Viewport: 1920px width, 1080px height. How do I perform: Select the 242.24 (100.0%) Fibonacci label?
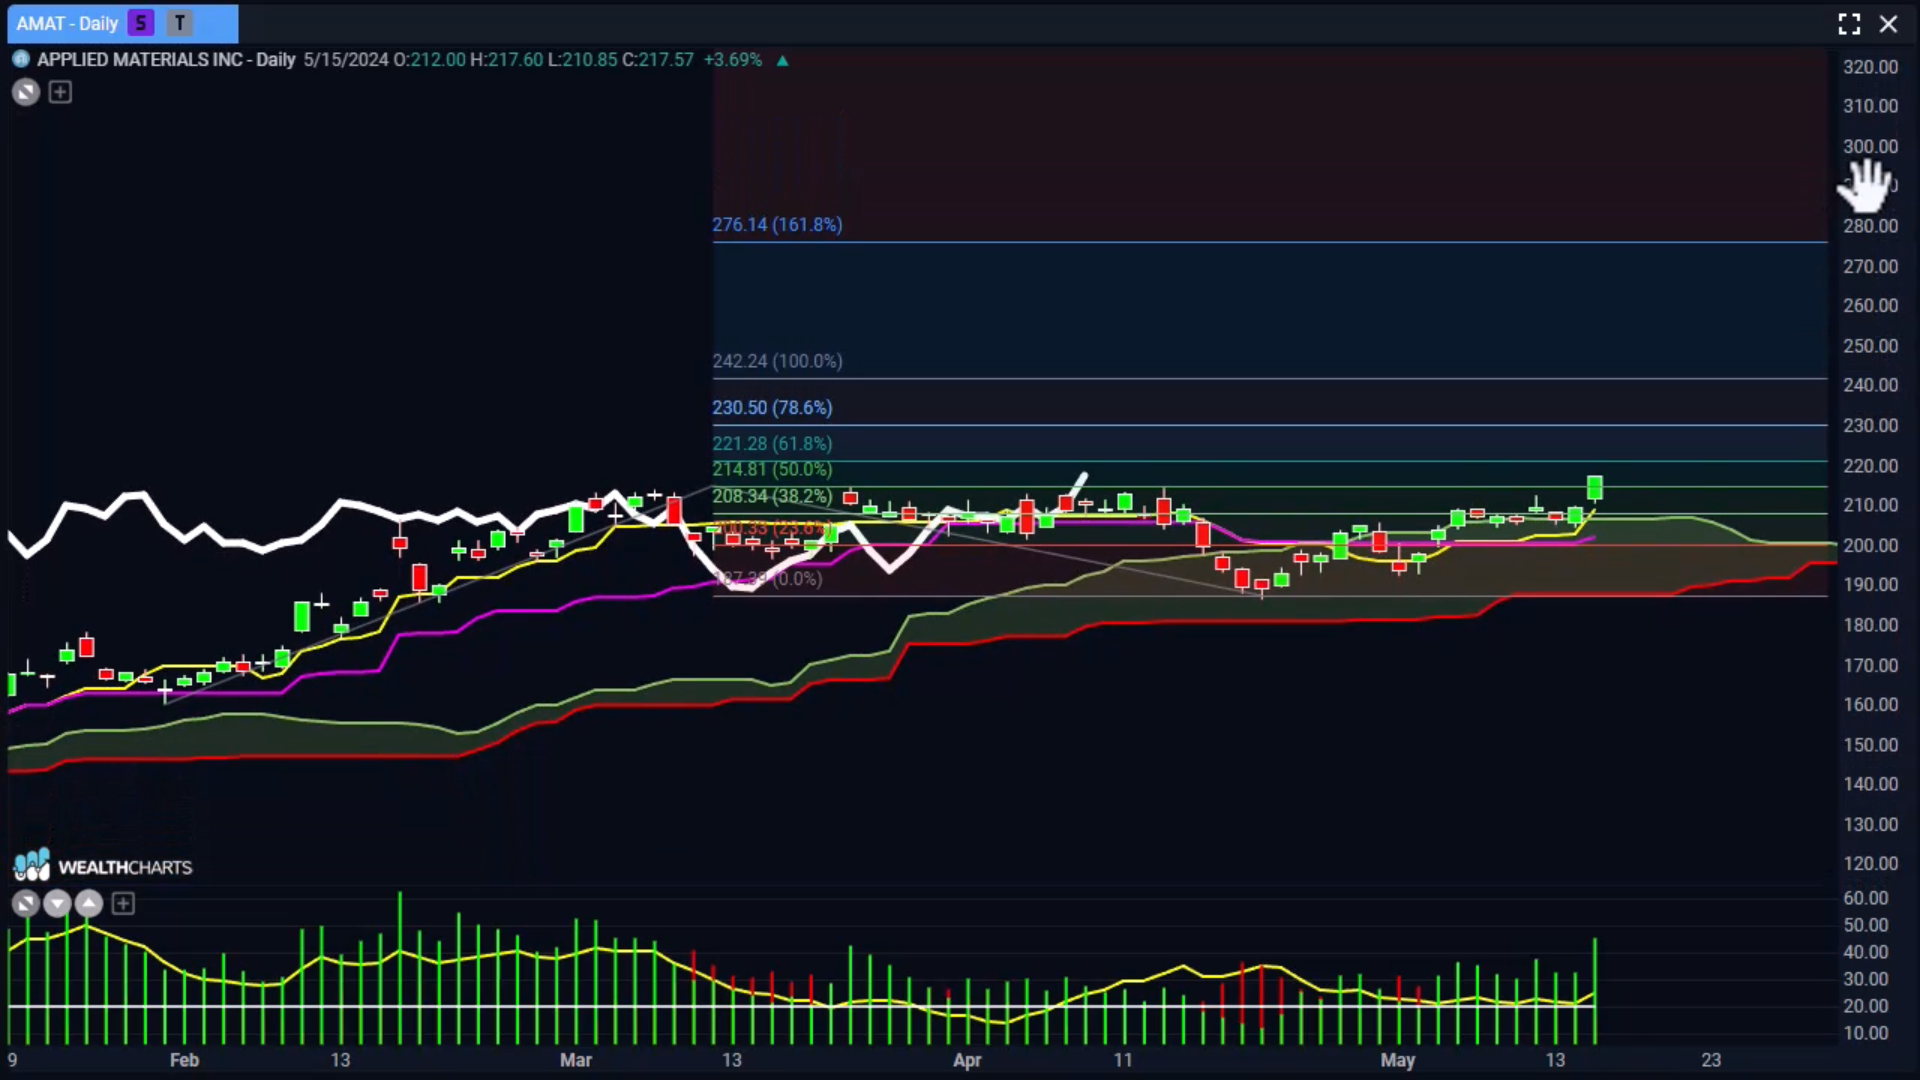click(x=777, y=361)
